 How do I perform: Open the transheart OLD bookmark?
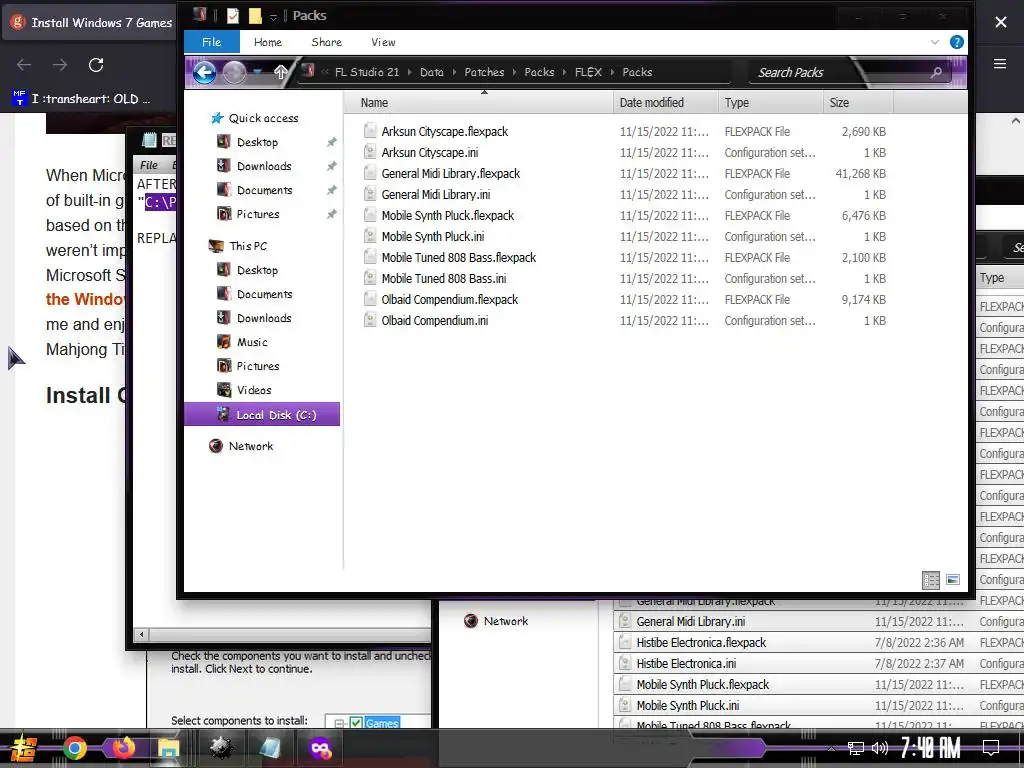(x=82, y=99)
